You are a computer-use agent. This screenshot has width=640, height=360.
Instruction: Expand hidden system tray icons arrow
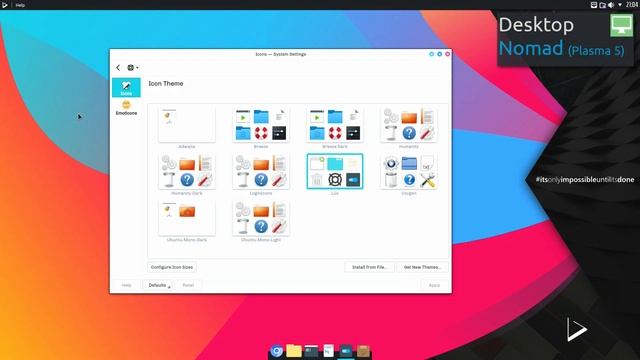pos(620,5)
